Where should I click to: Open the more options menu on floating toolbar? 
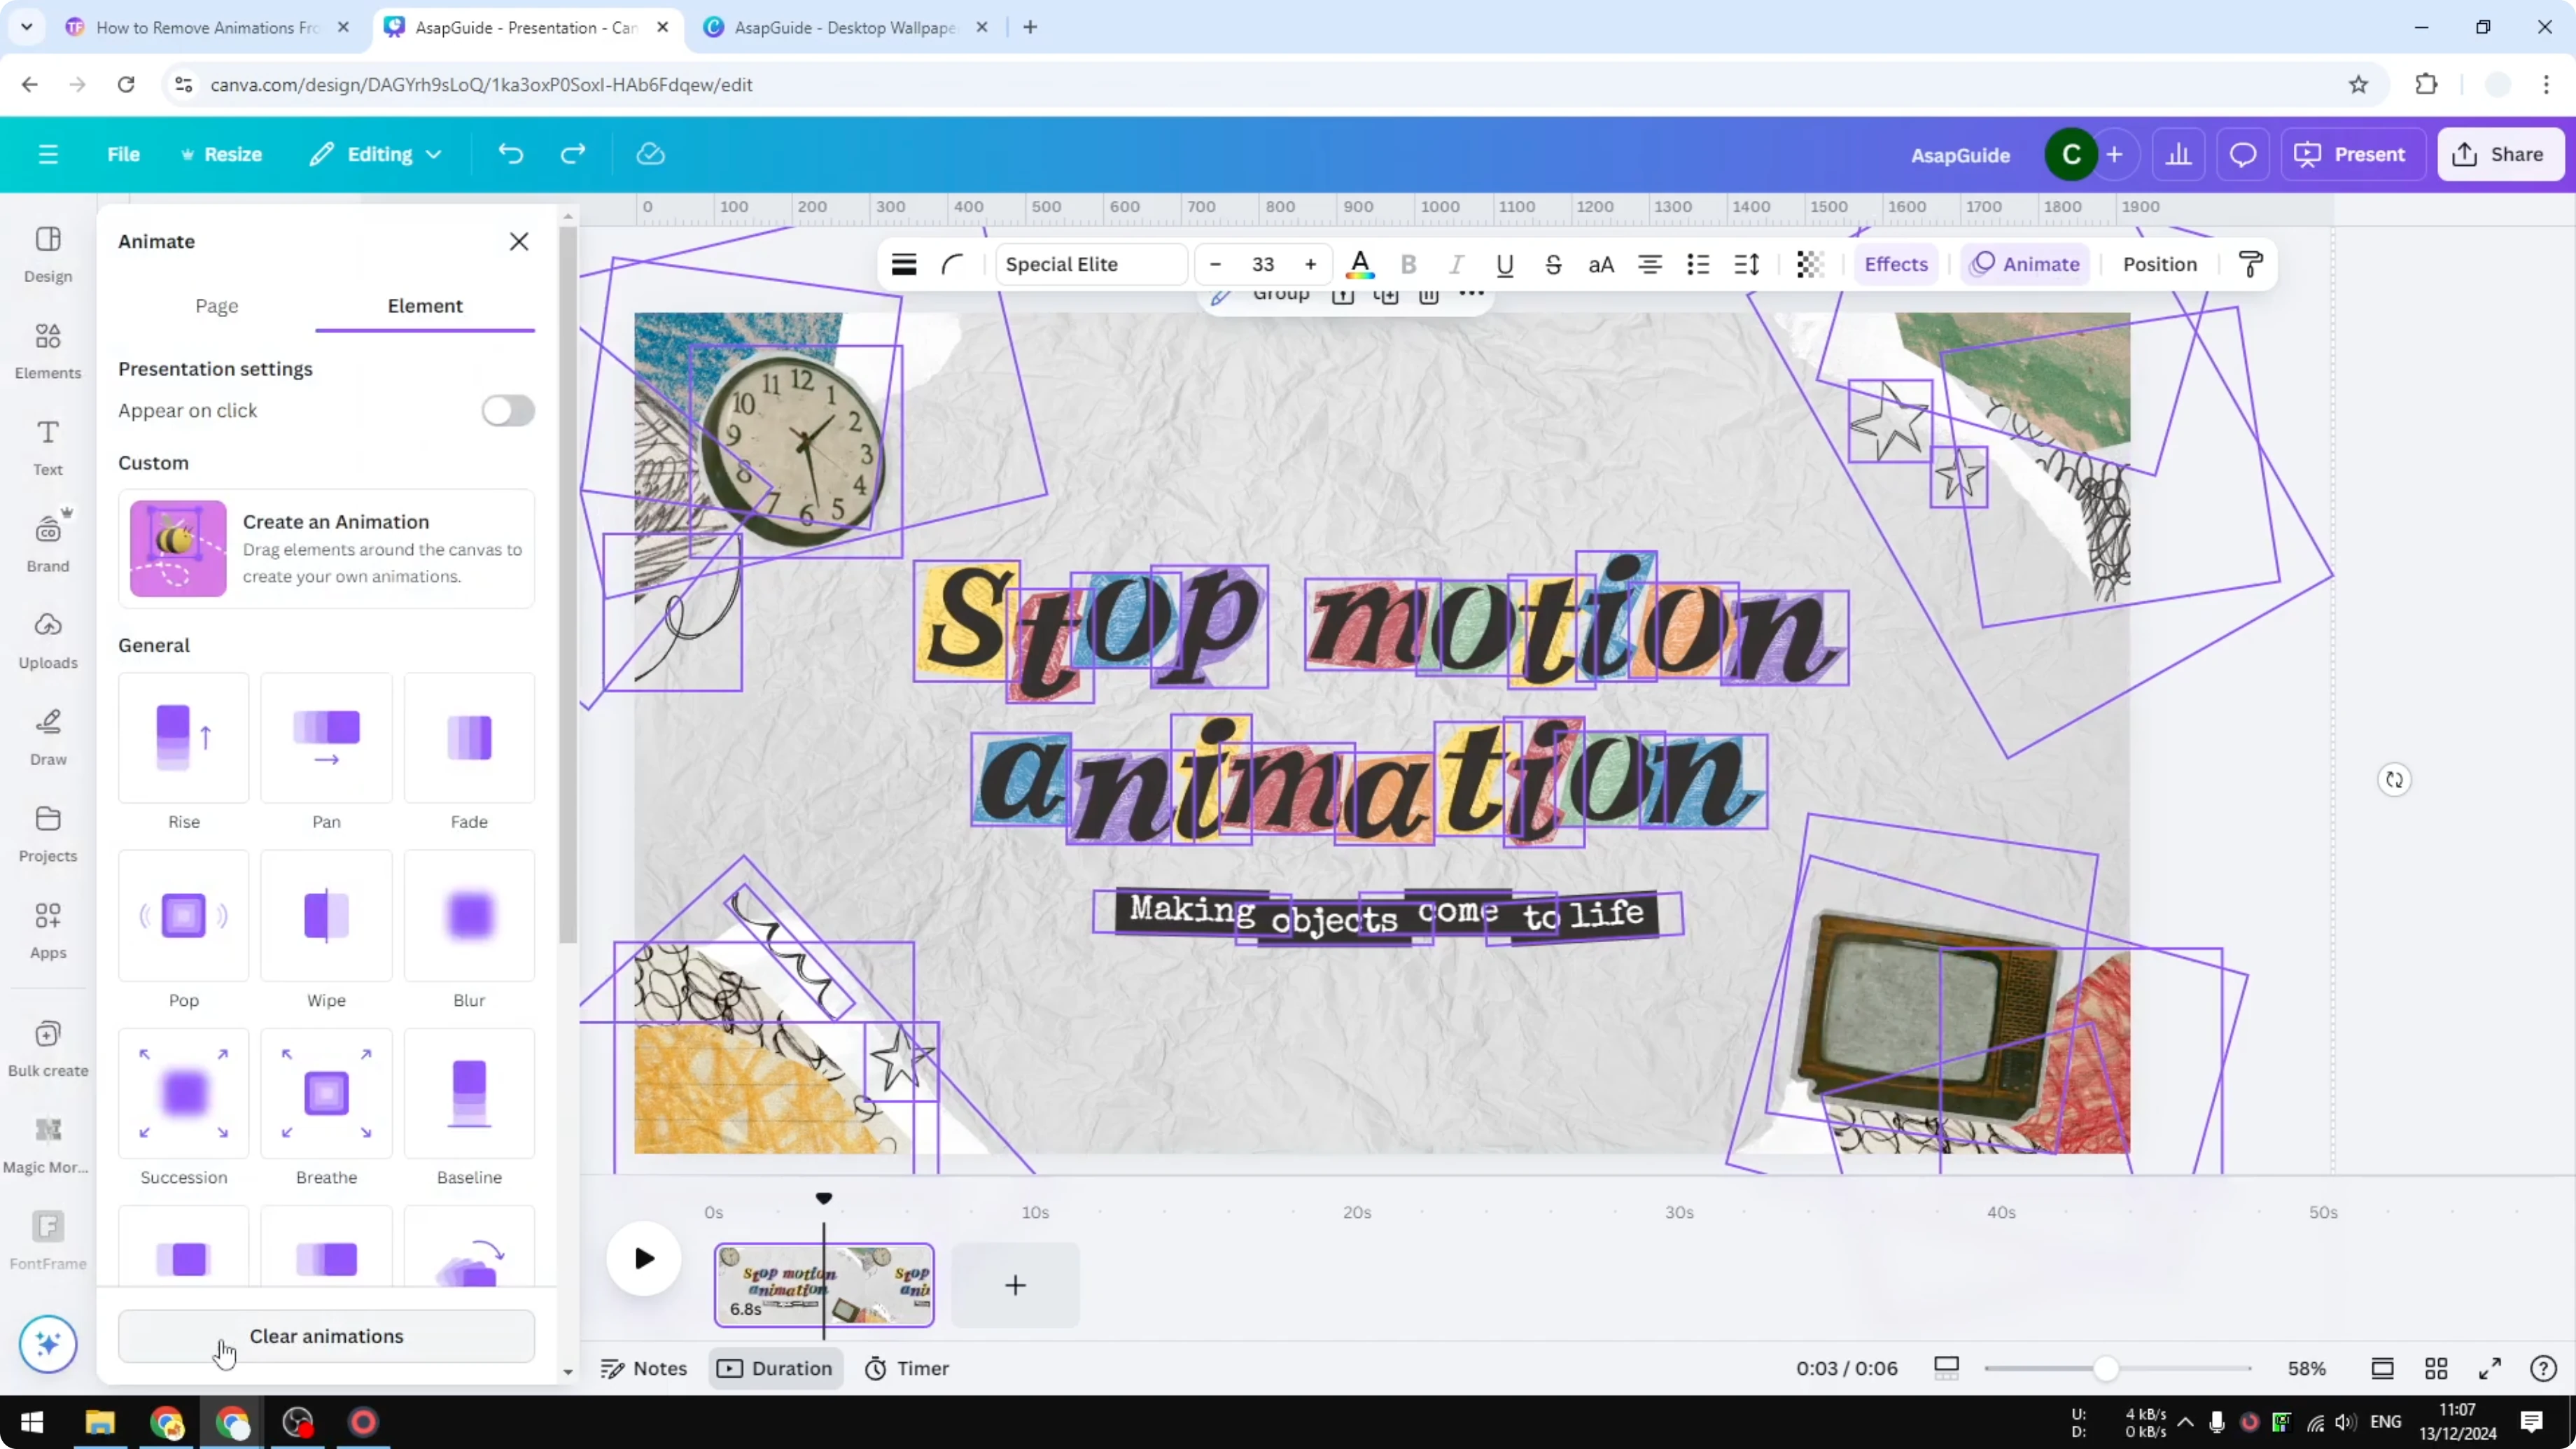1471,294
